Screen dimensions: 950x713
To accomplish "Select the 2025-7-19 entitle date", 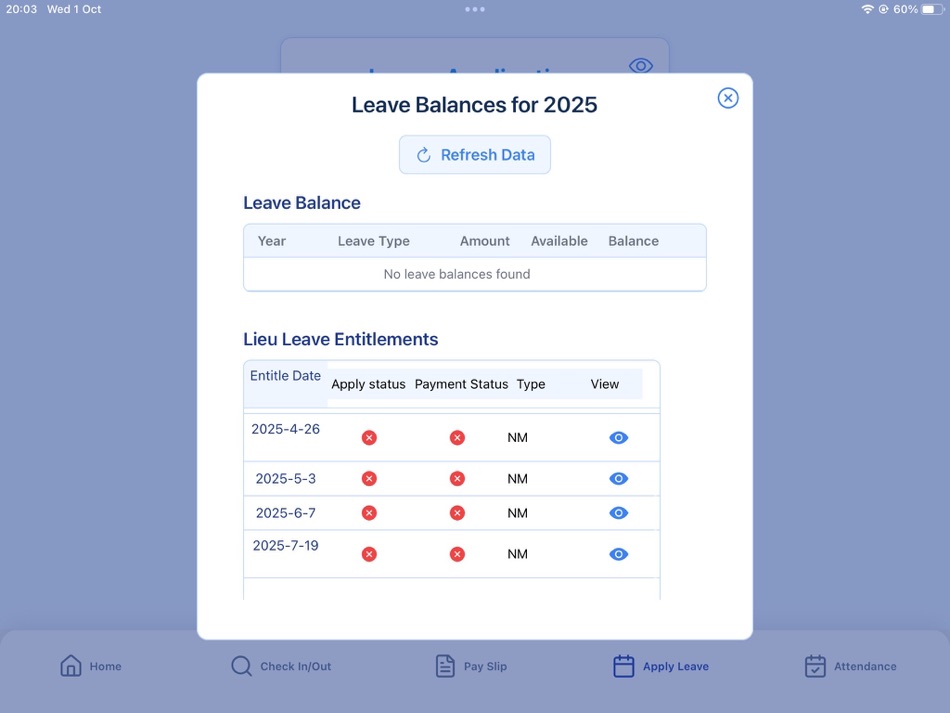I will point(285,545).
